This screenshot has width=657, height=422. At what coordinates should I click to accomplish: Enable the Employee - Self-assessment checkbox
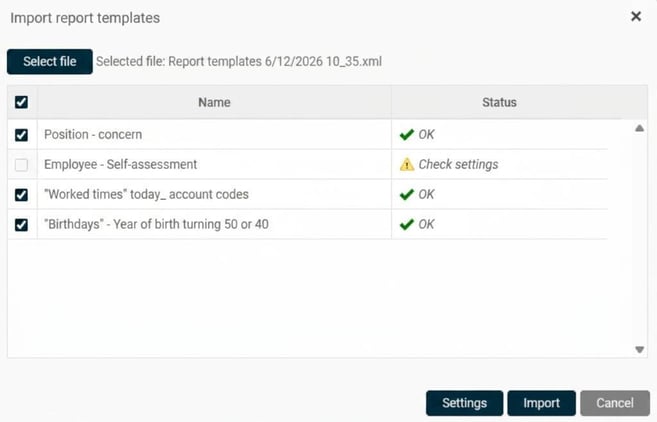coord(21,165)
